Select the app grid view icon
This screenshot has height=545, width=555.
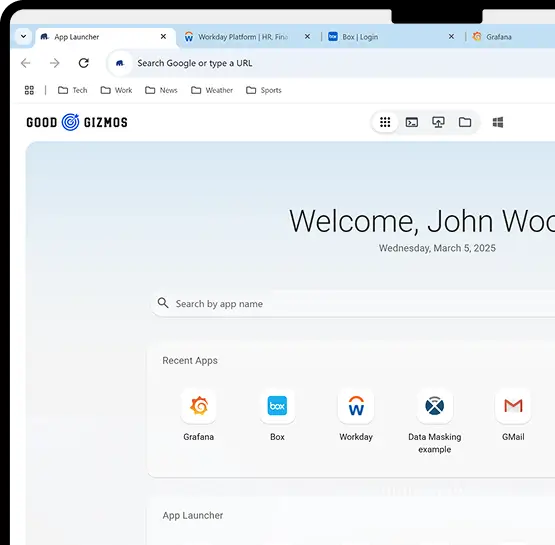coord(385,122)
